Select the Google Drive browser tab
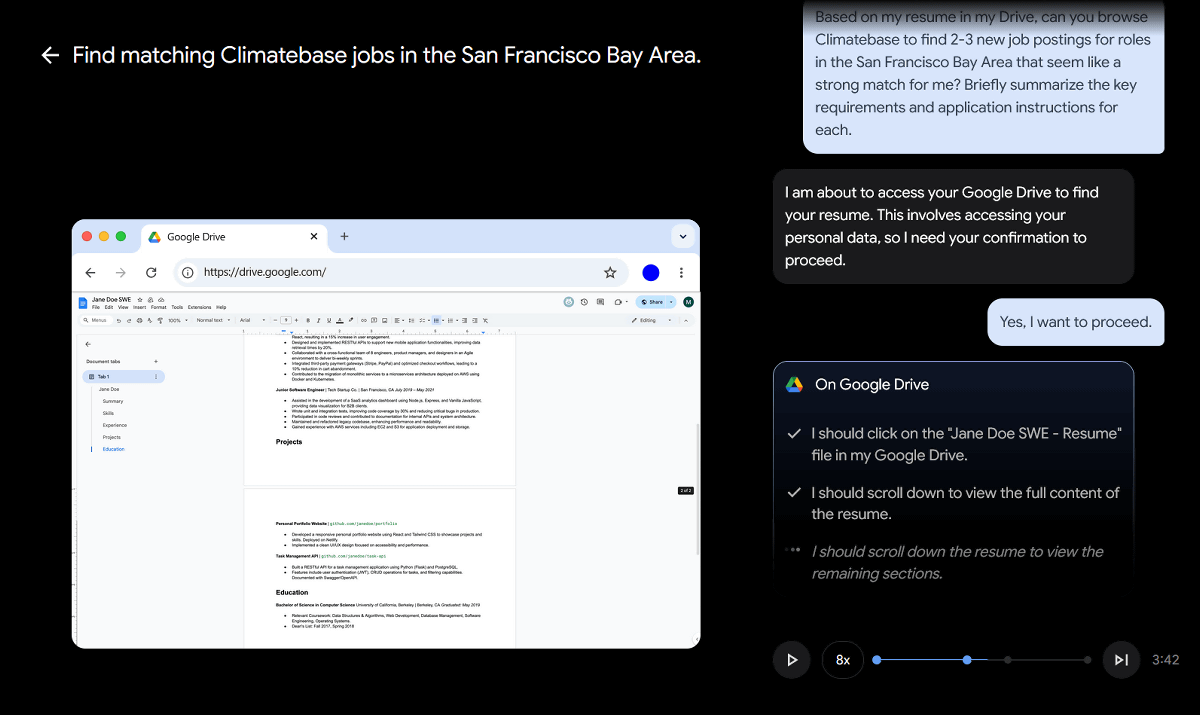The width and height of the screenshot is (1200, 715). coord(235,237)
